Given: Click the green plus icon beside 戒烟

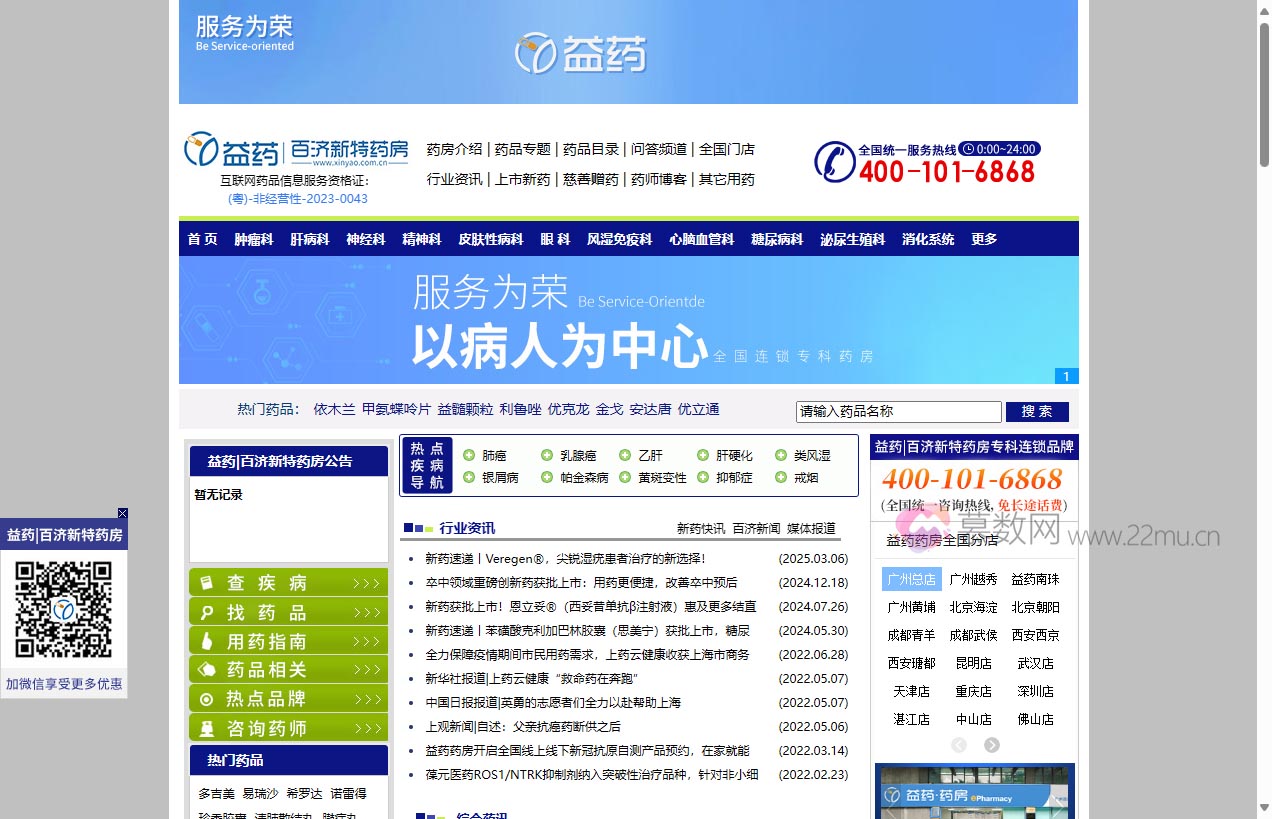Looking at the screenshot, I should pos(781,477).
